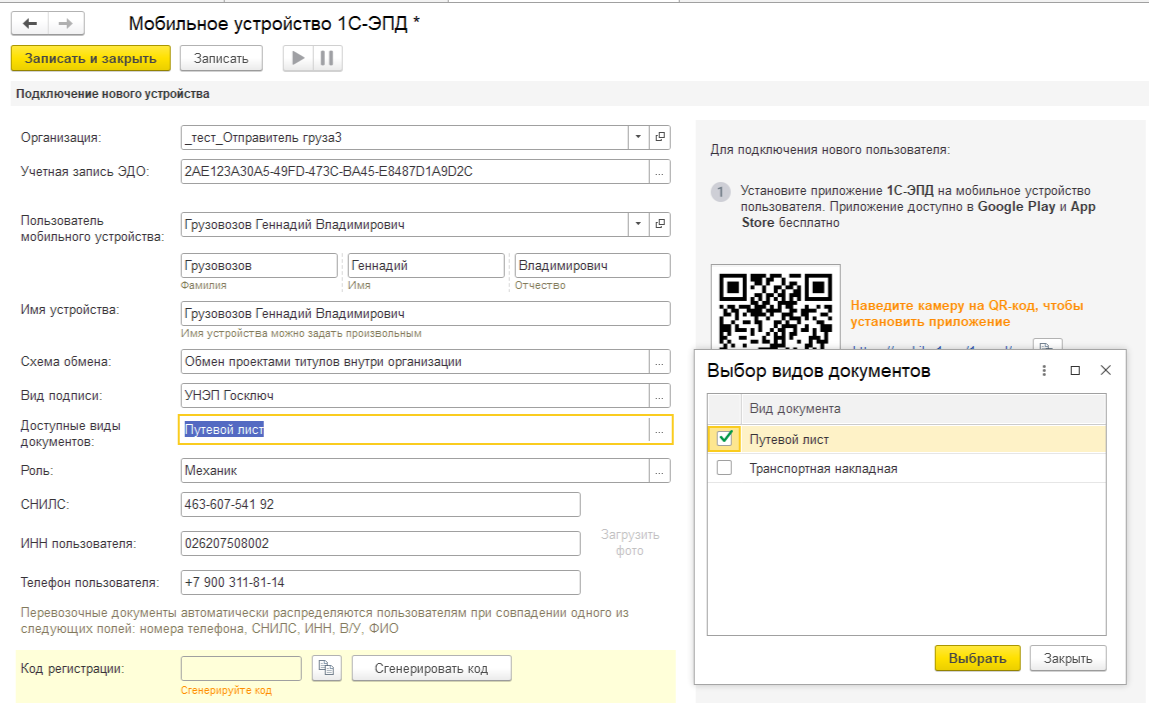Open the mobile device user's card icon
Image resolution: width=1149 pixels, height=708 pixels.
660,225
